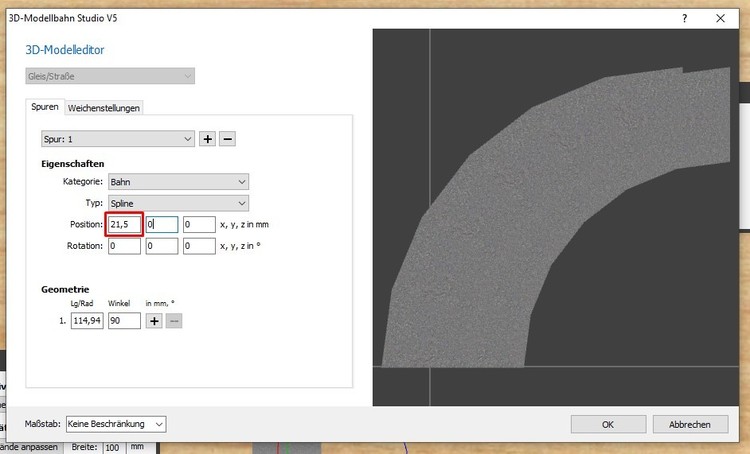Expand the Spur: 1 dropdown

(x=118, y=139)
